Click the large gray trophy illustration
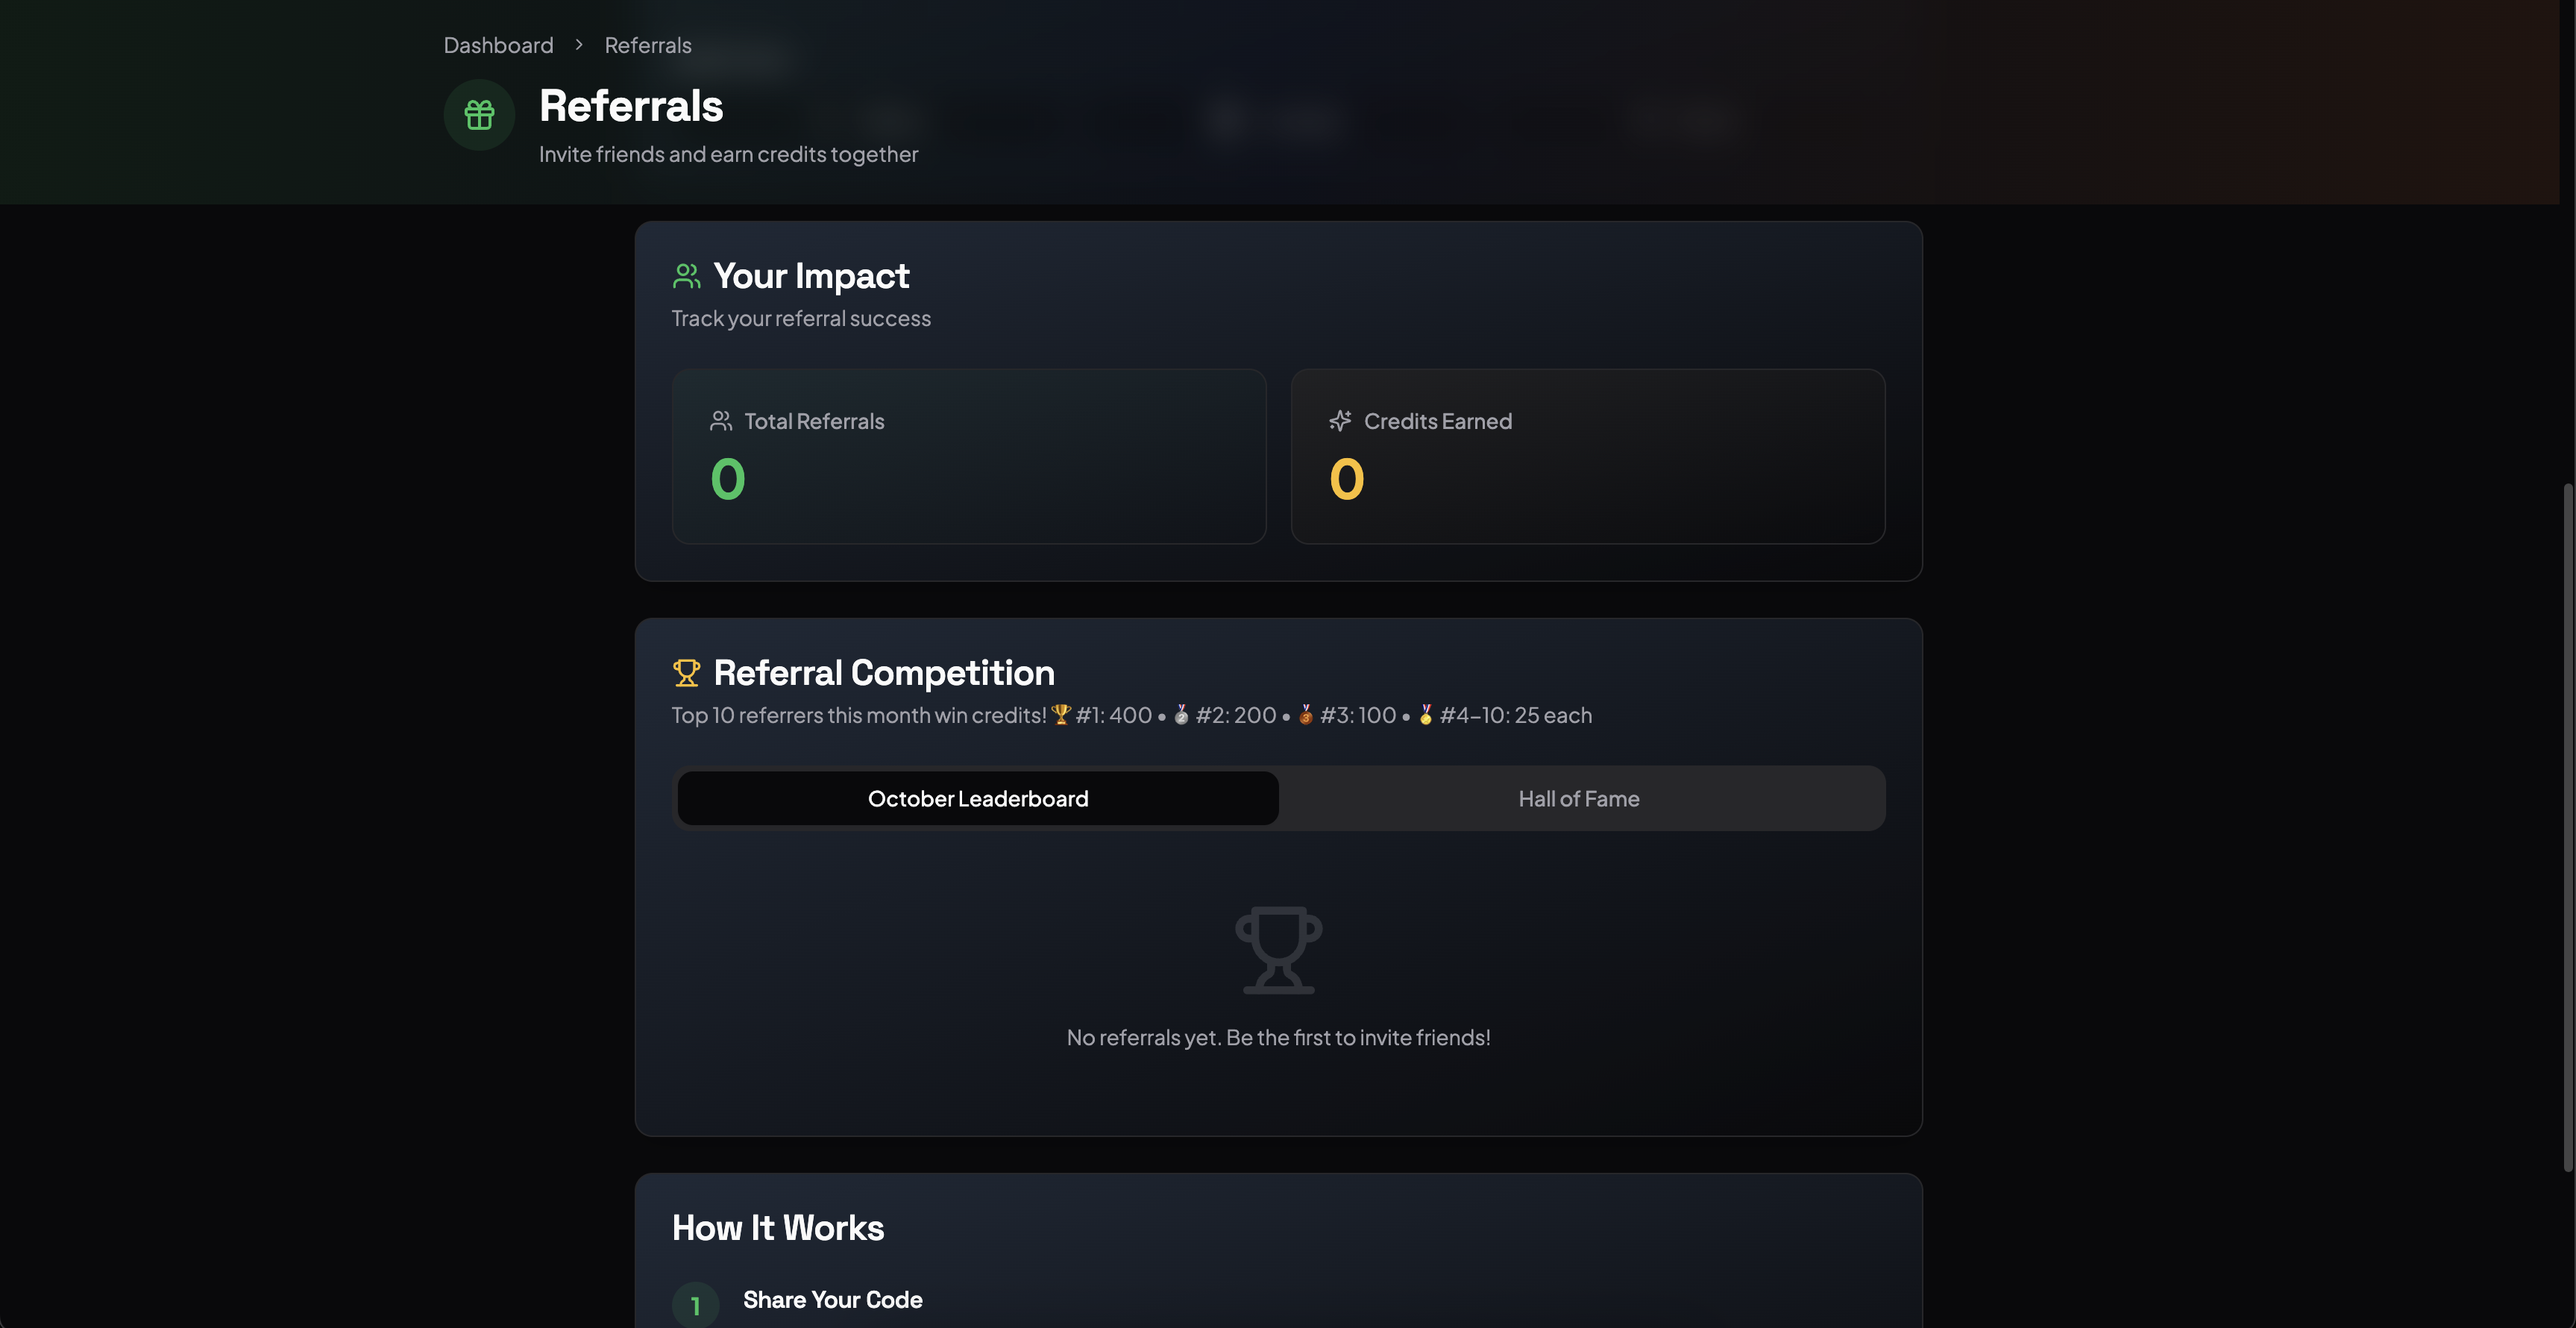The height and width of the screenshot is (1328, 2576). click(x=1278, y=948)
